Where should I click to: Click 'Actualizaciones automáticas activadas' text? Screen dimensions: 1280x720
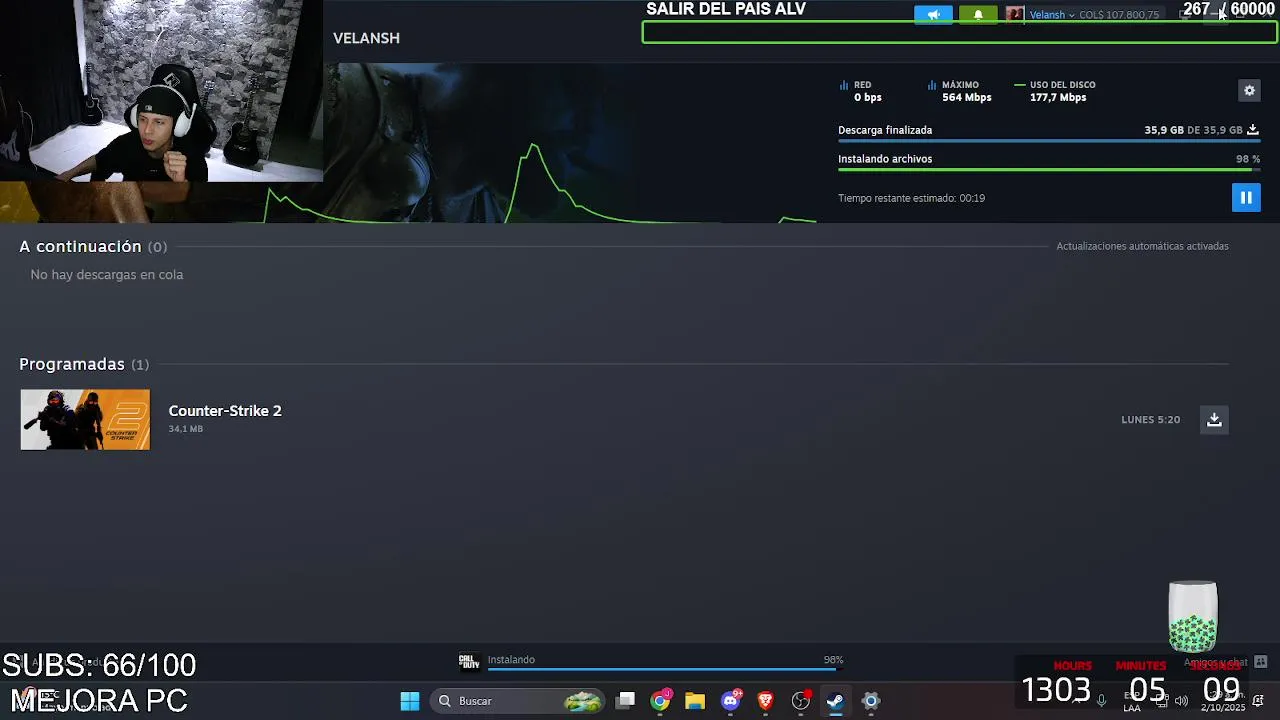1142,246
